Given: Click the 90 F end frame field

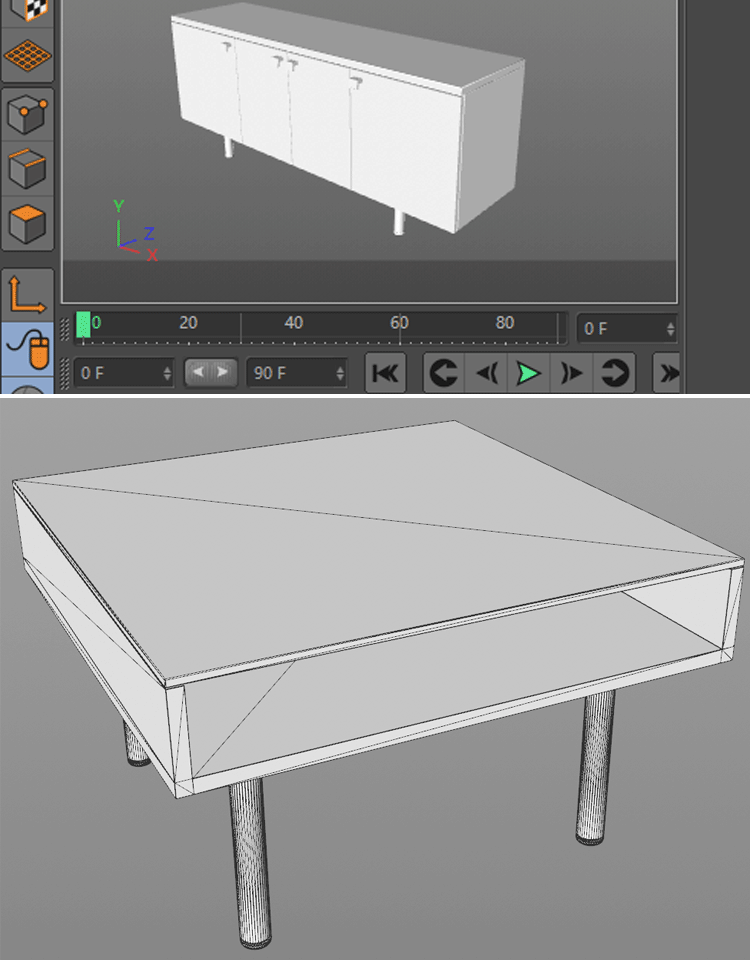Looking at the screenshot, I should click(x=288, y=374).
